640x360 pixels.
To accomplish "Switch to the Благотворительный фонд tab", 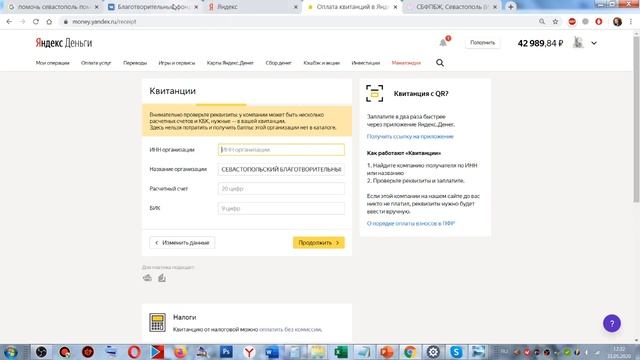I will [x=153, y=7].
